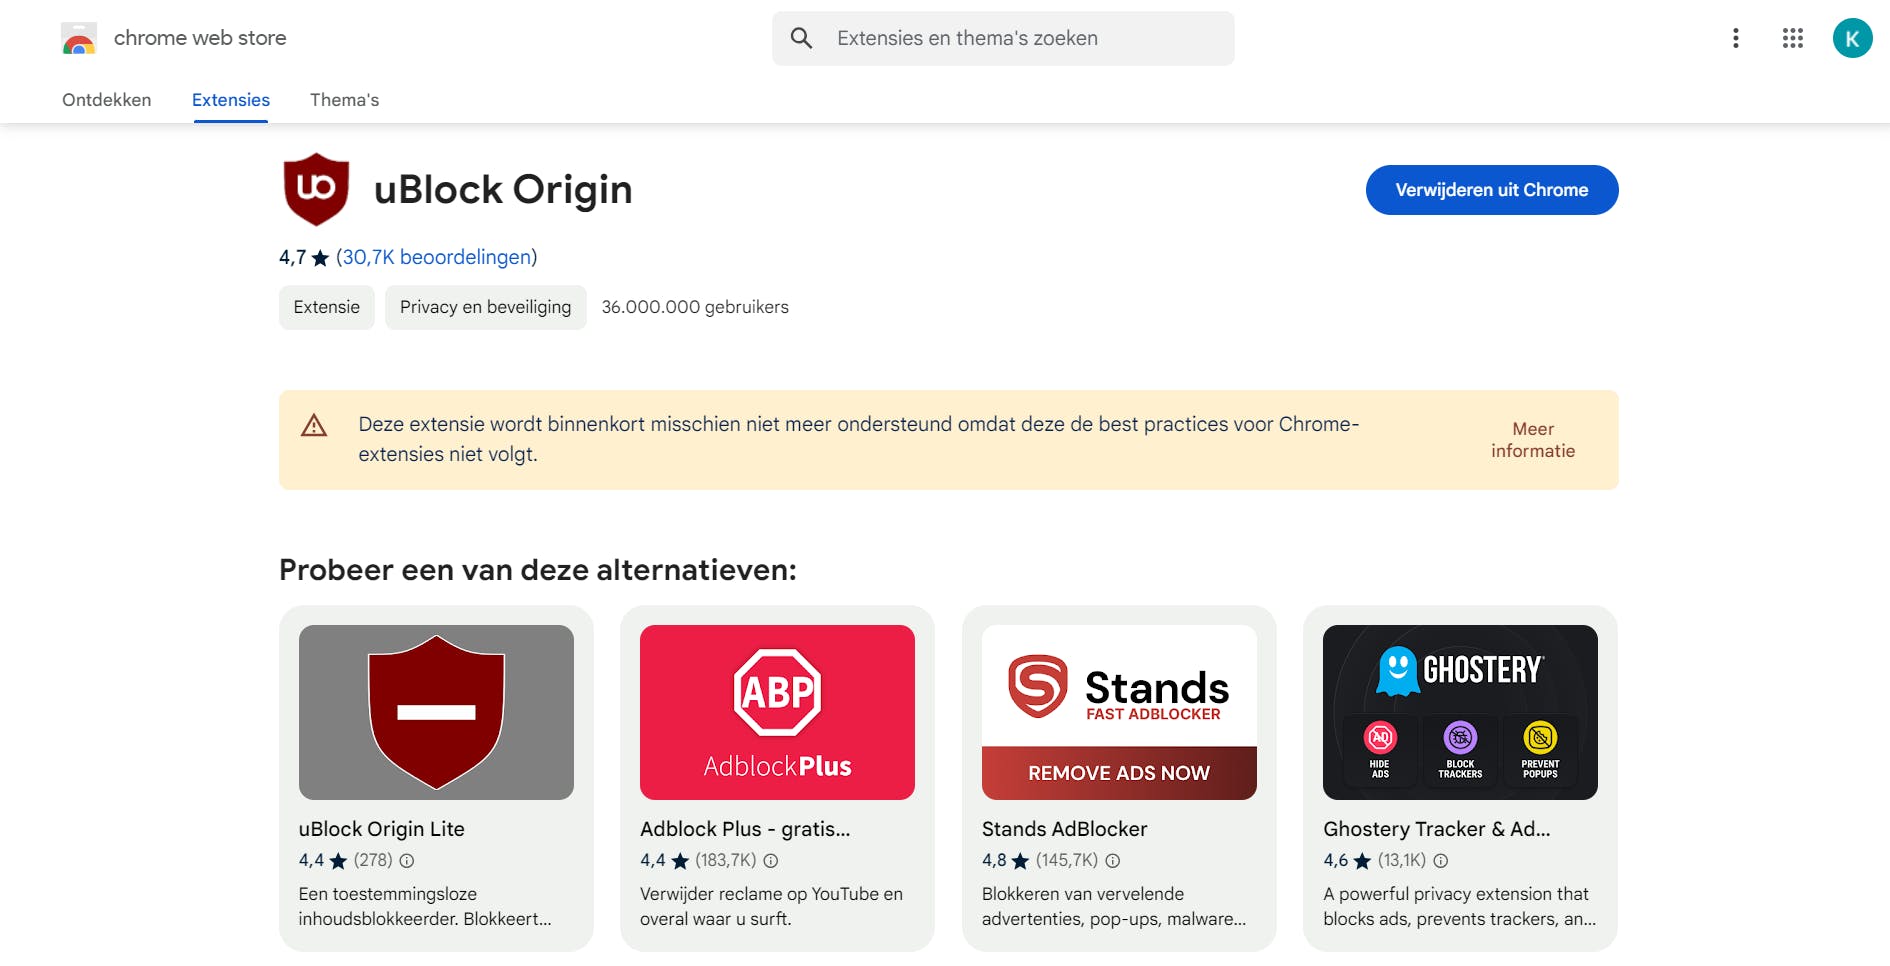The height and width of the screenshot is (966, 1890).
Task: Switch to the Thema's tab
Action: tap(345, 100)
